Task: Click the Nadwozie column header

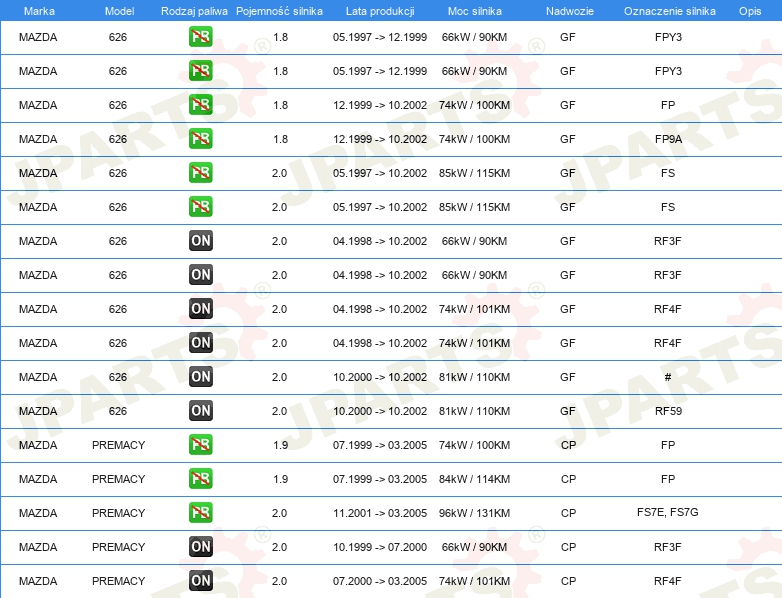Action: (x=570, y=11)
